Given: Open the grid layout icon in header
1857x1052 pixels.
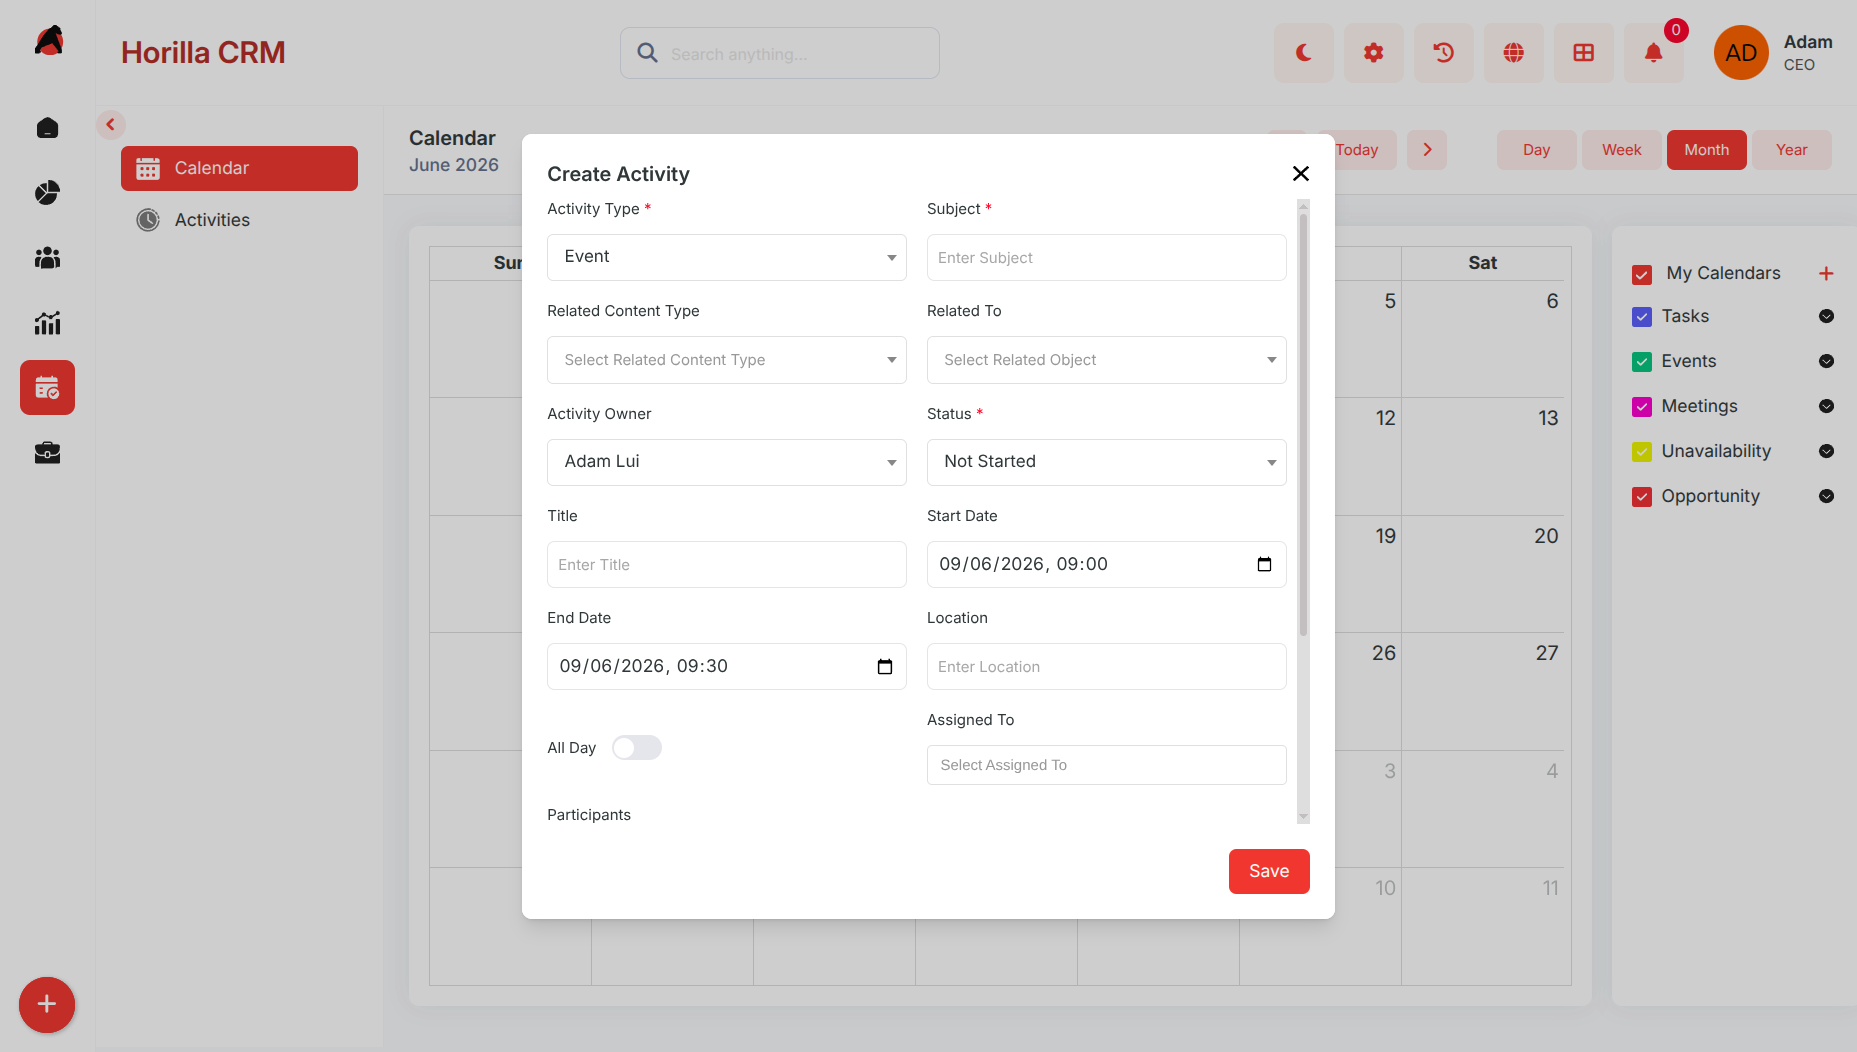Looking at the screenshot, I should tap(1583, 53).
